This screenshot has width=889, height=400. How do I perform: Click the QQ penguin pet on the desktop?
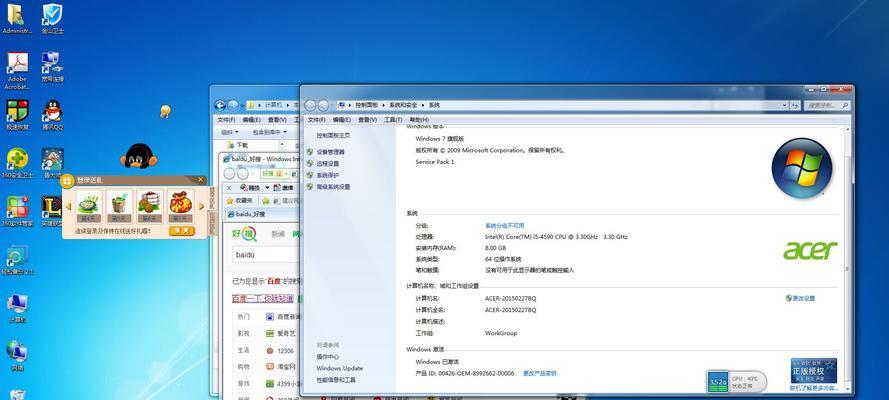tap(138, 156)
